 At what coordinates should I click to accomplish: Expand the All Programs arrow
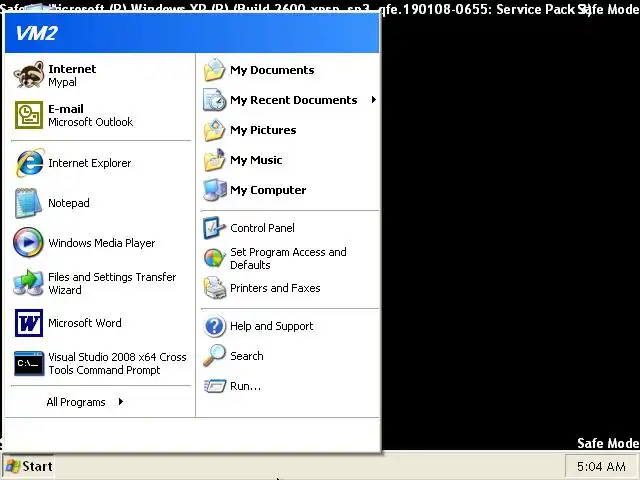pyautogui.click(x=120, y=402)
